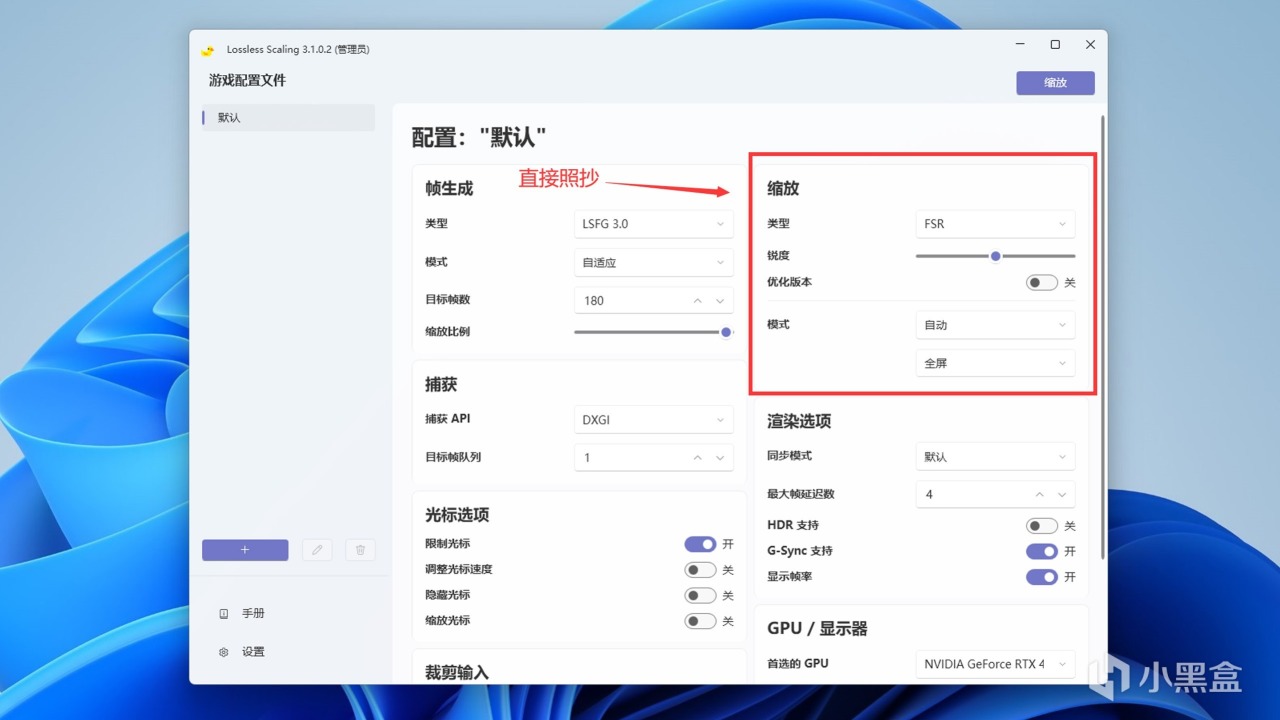
Task: Open the 手册 manual
Action: (242, 614)
